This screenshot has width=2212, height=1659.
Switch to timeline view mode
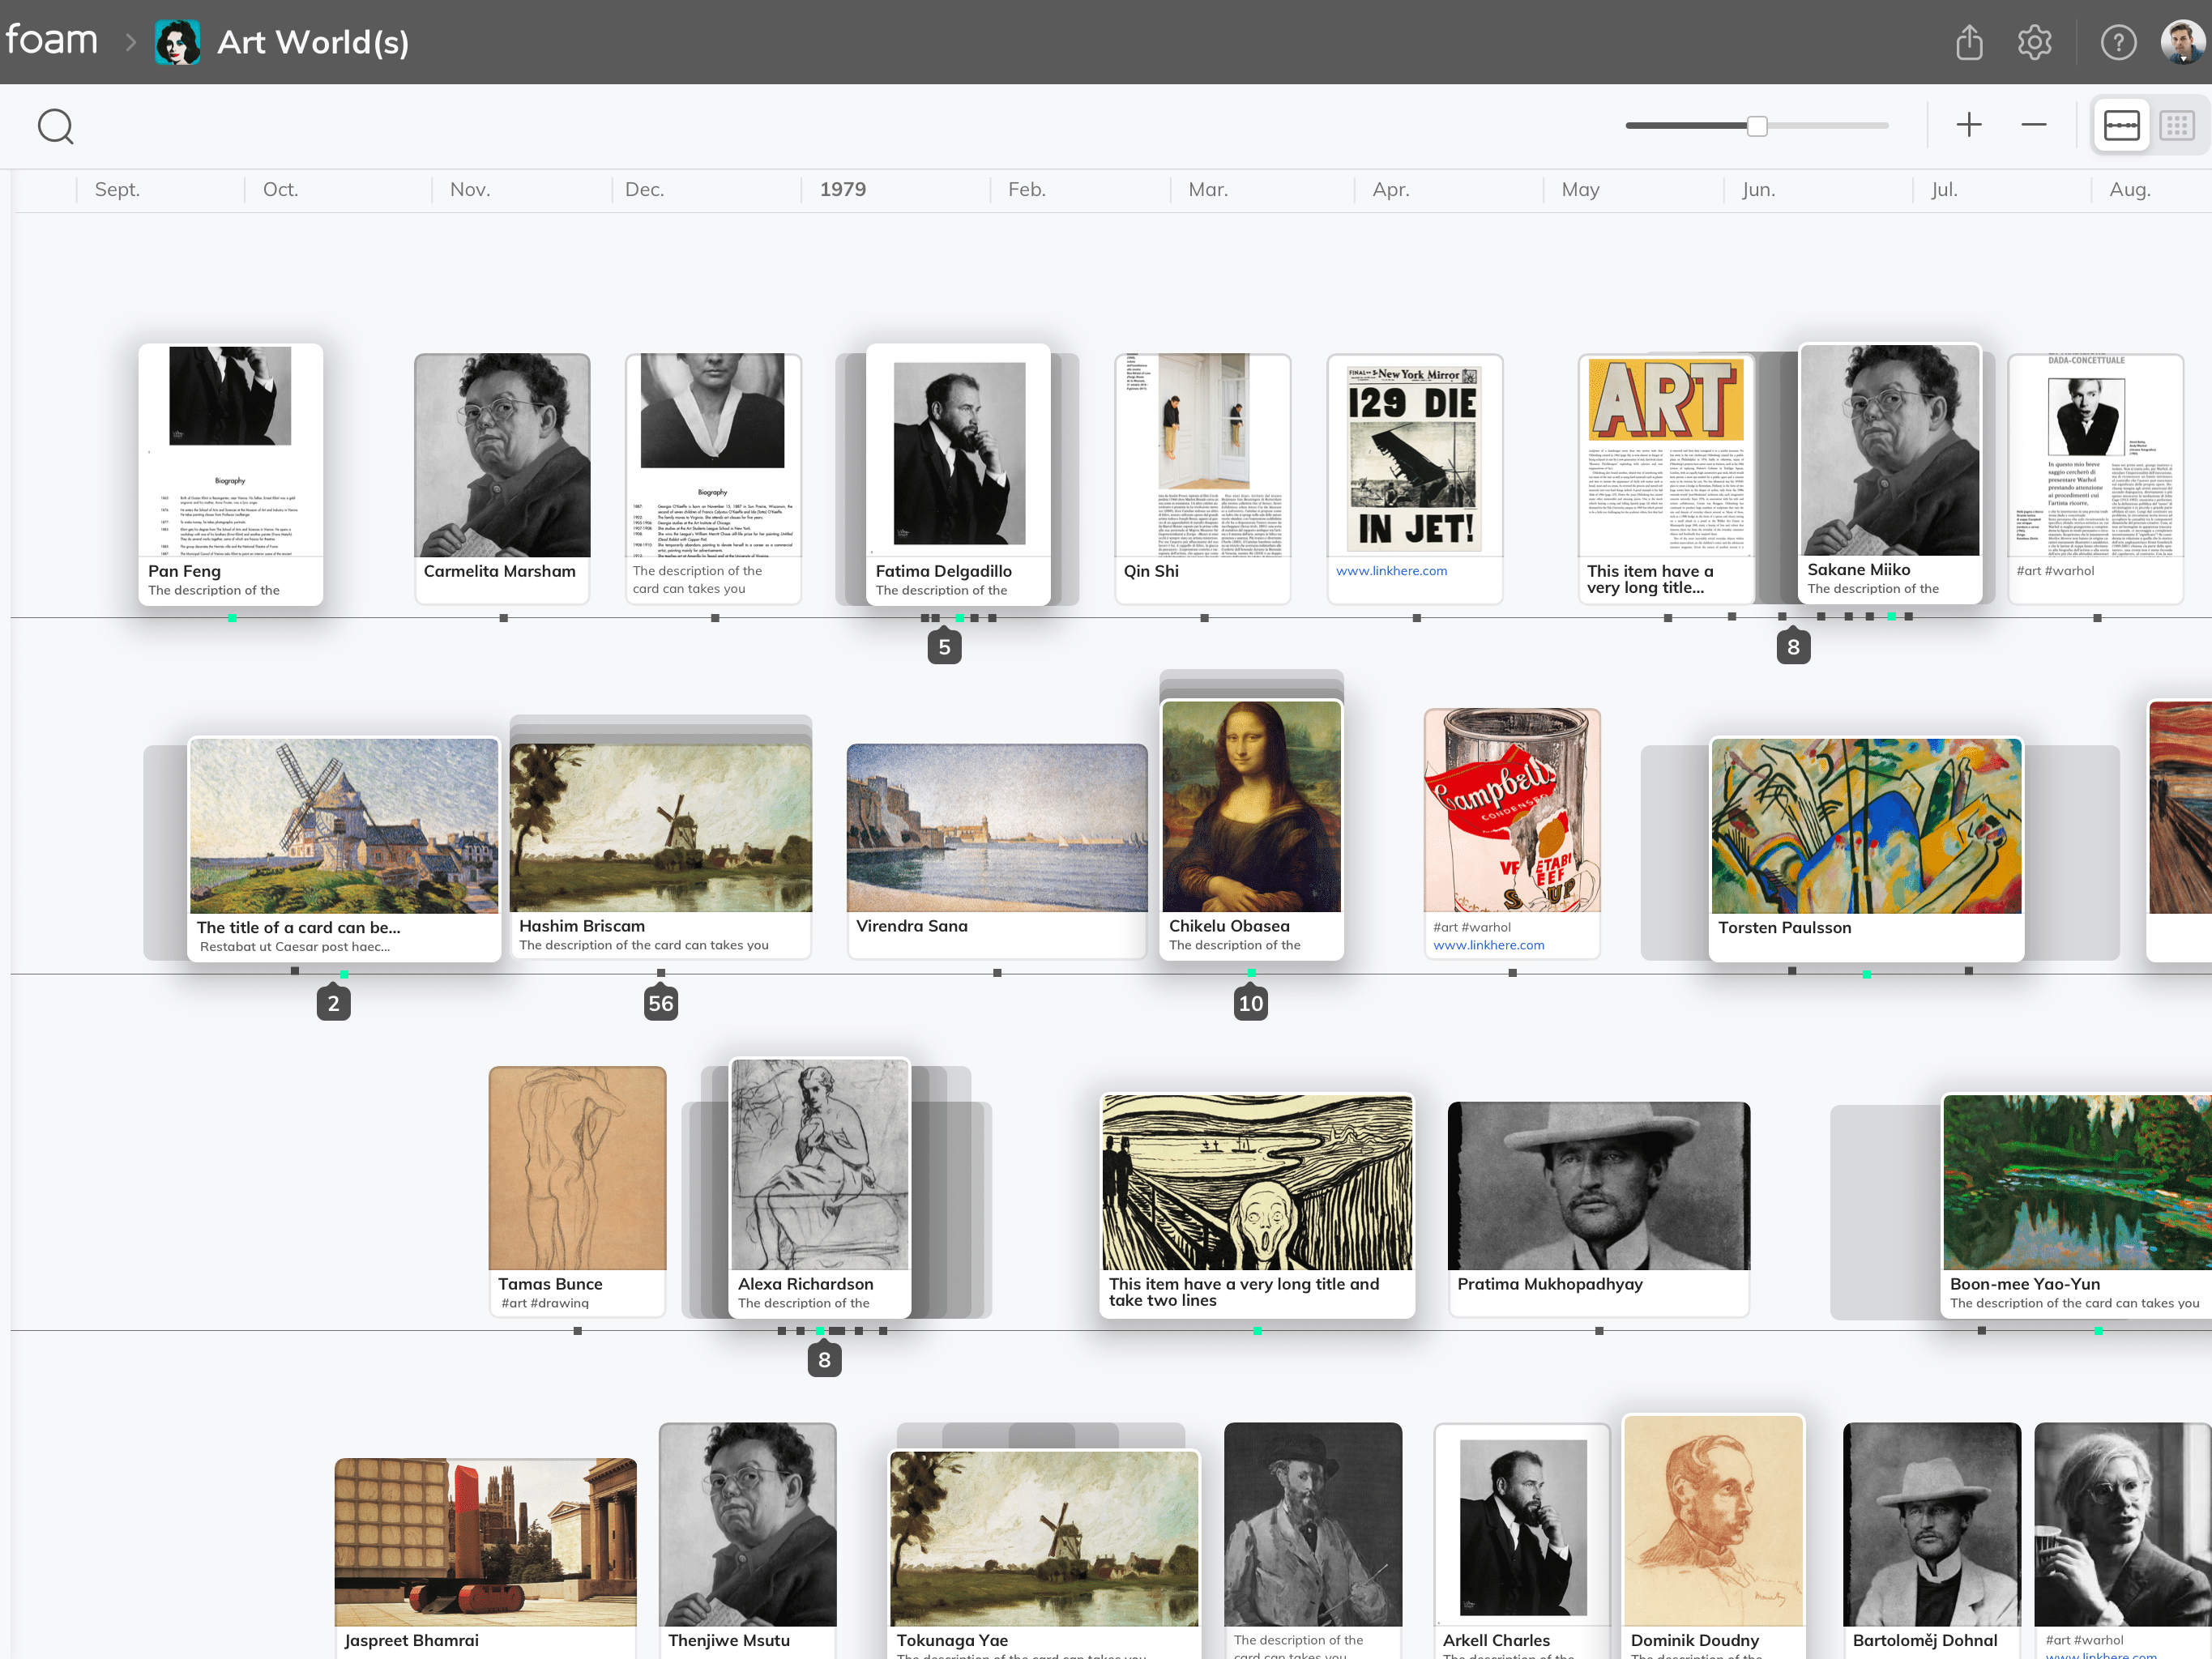tap(2121, 125)
